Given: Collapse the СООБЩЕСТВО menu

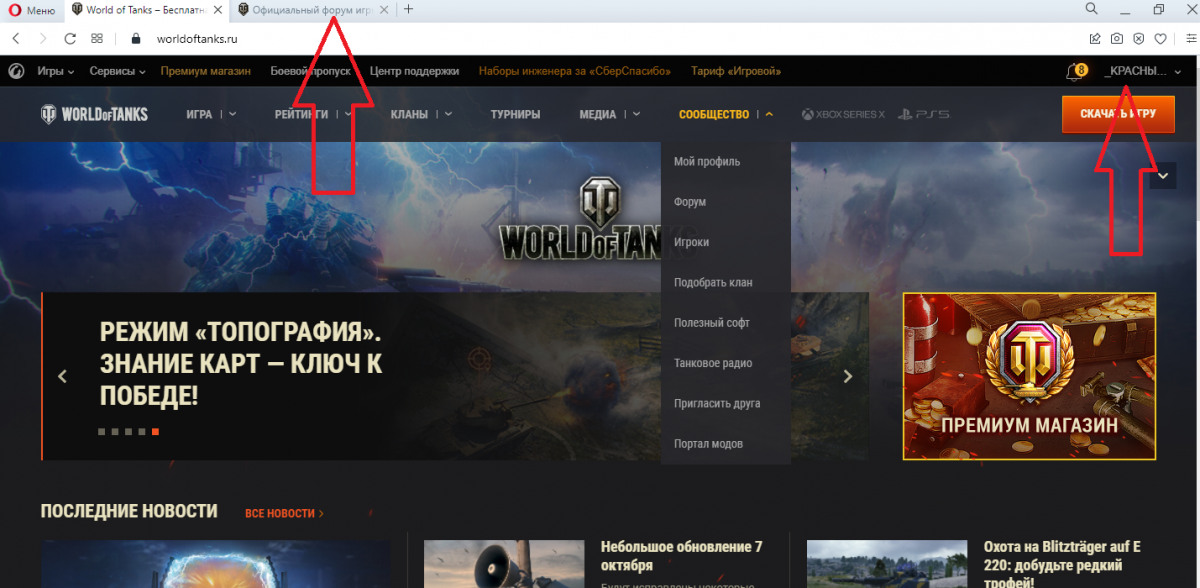Looking at the screenshot, I should click(726, 114).
